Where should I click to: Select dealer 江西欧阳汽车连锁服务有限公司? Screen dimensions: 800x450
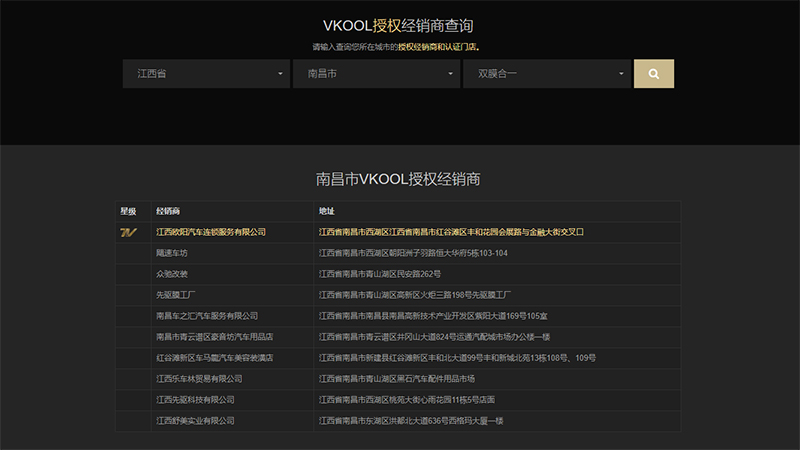point(211,232)
